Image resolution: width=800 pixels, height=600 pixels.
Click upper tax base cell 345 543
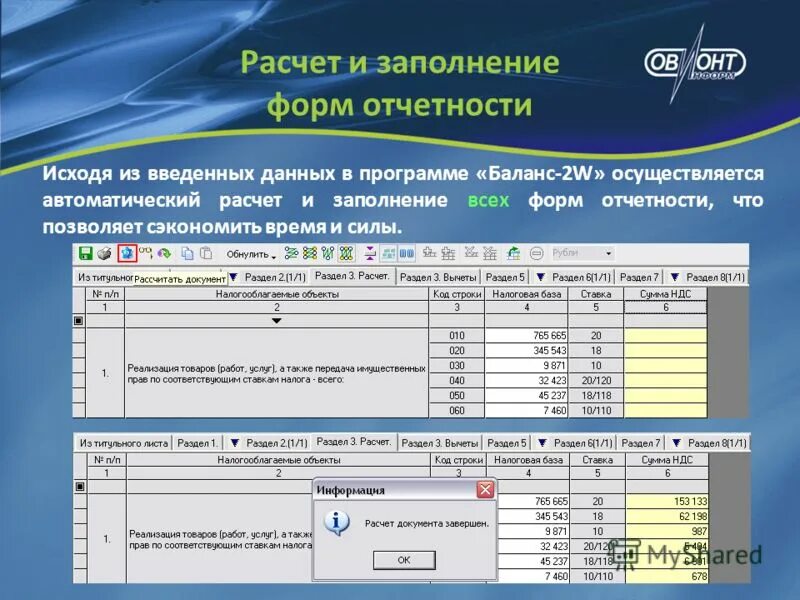point(526,351)
